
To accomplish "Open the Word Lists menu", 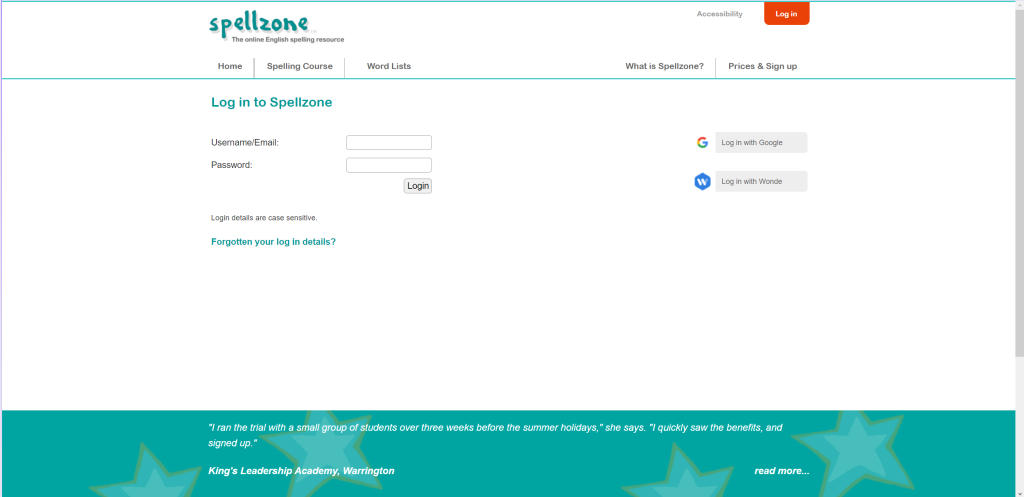I will [389, 66].
